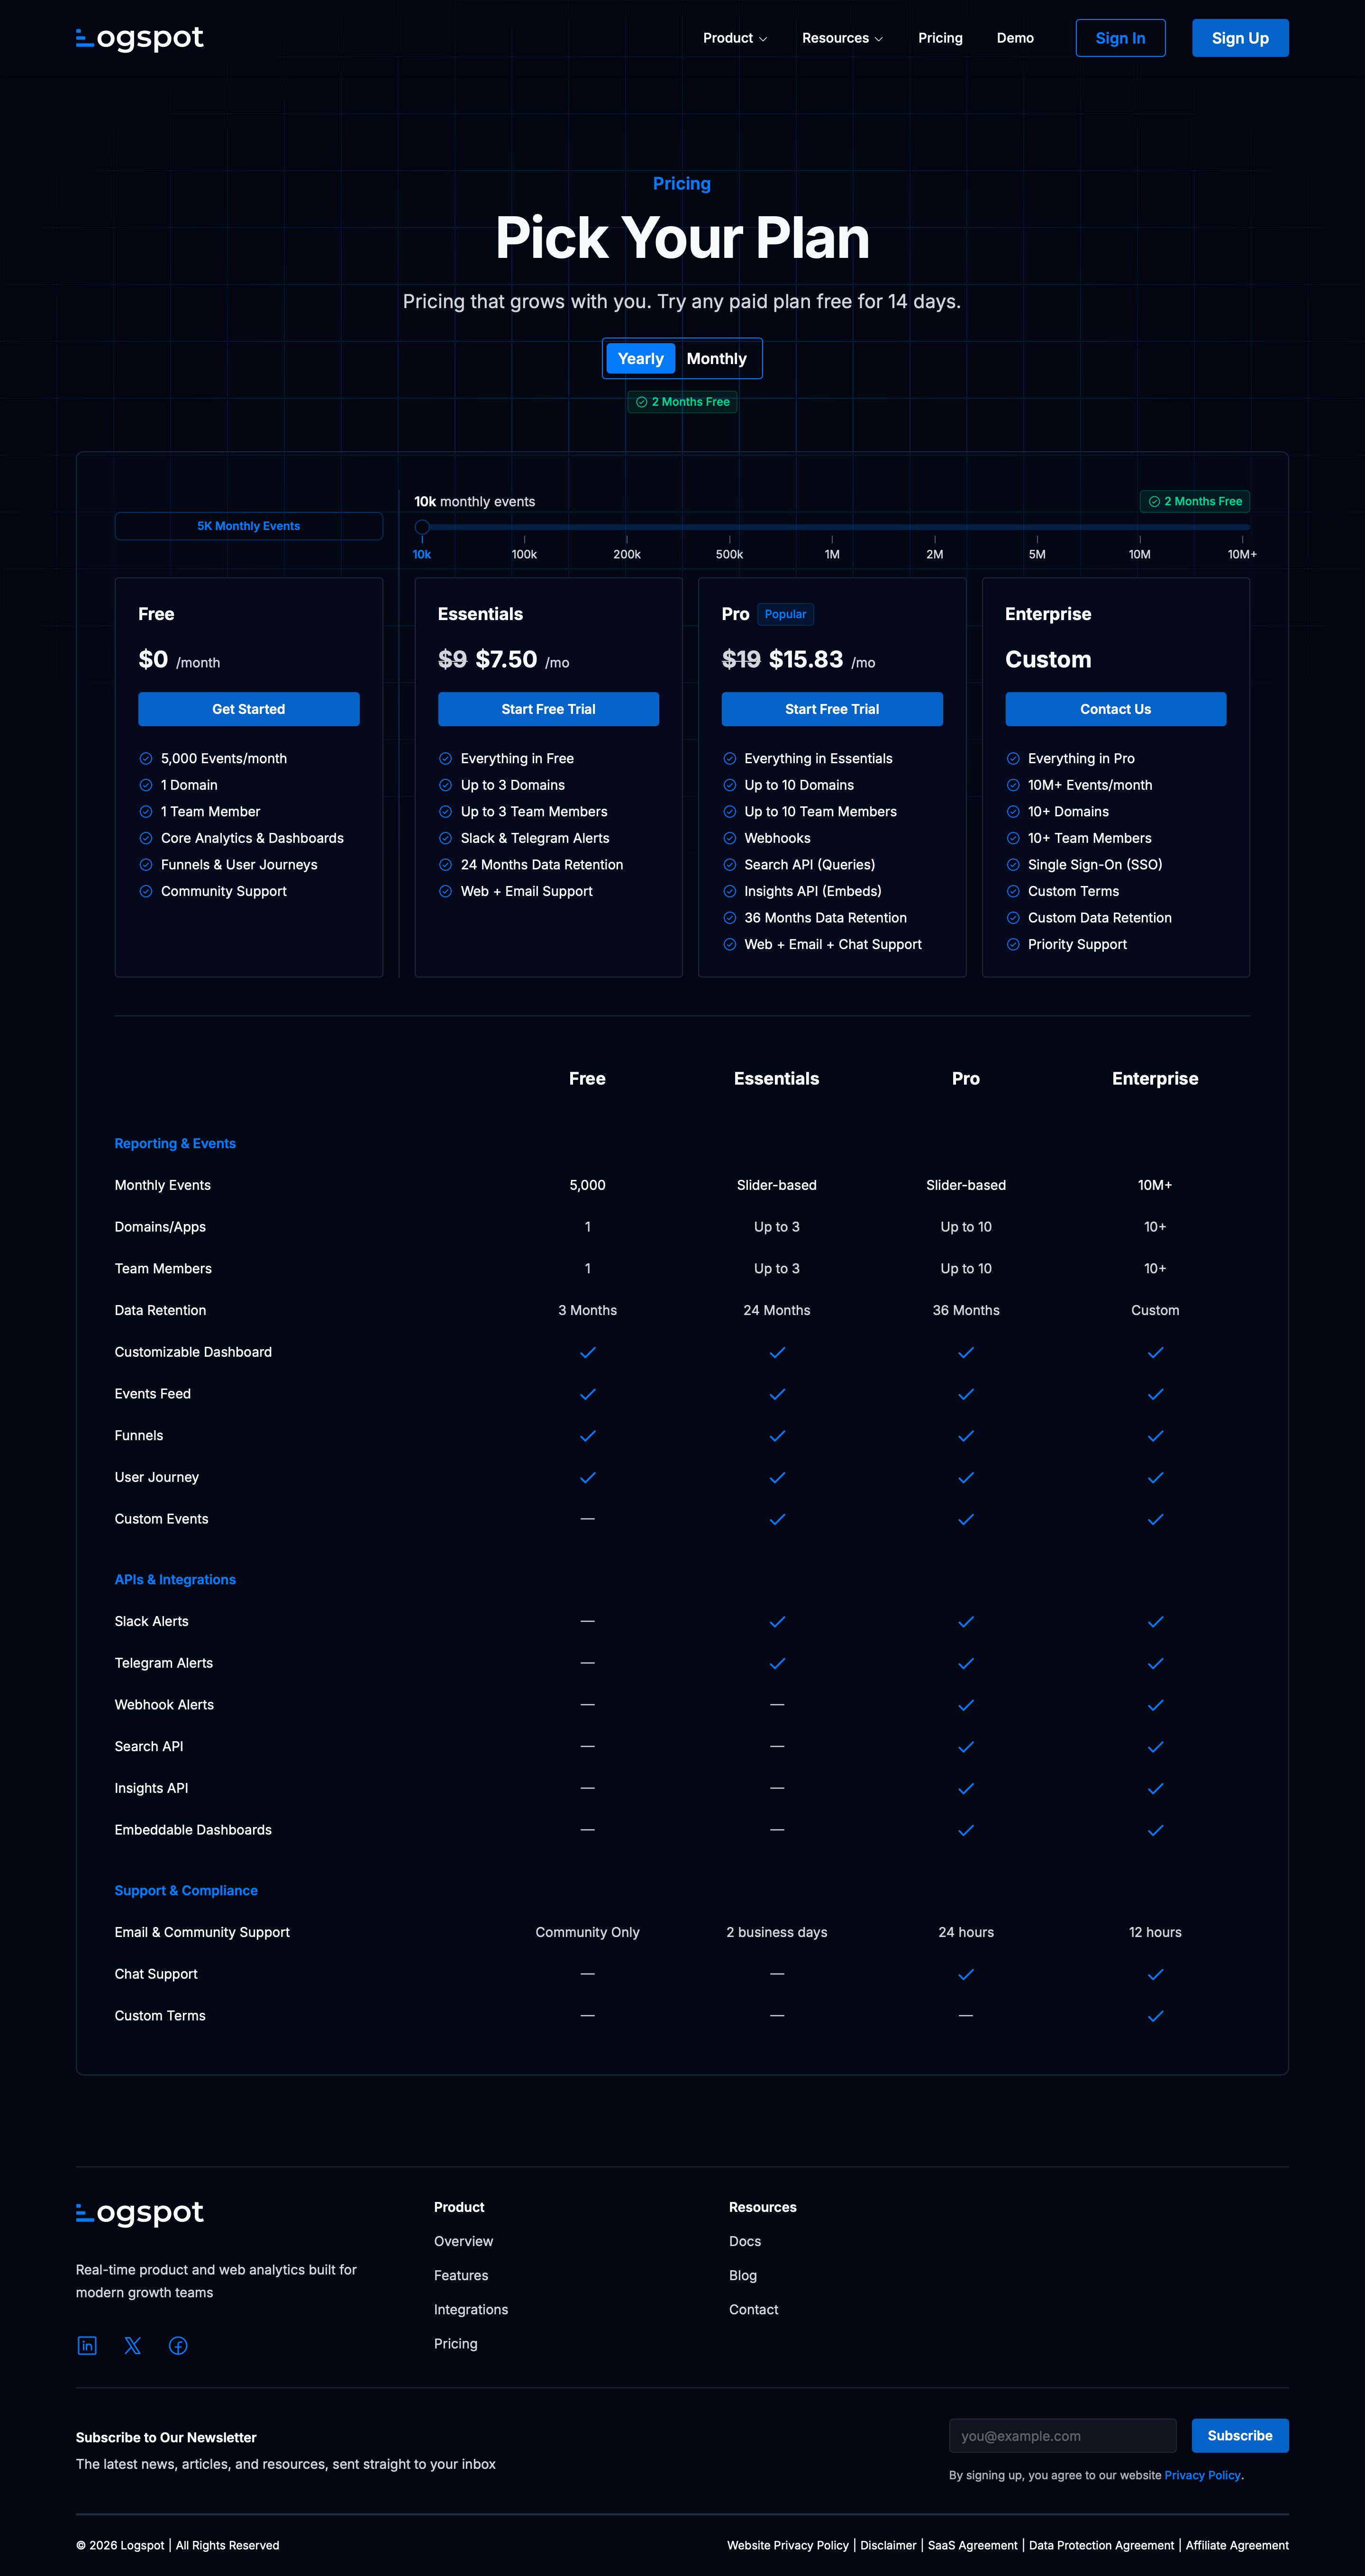This screenshot has width=1365, height=2576.
Task: Open SaaS Agreement footer link
Action: pyautogui.click(x=973, y=2545)
